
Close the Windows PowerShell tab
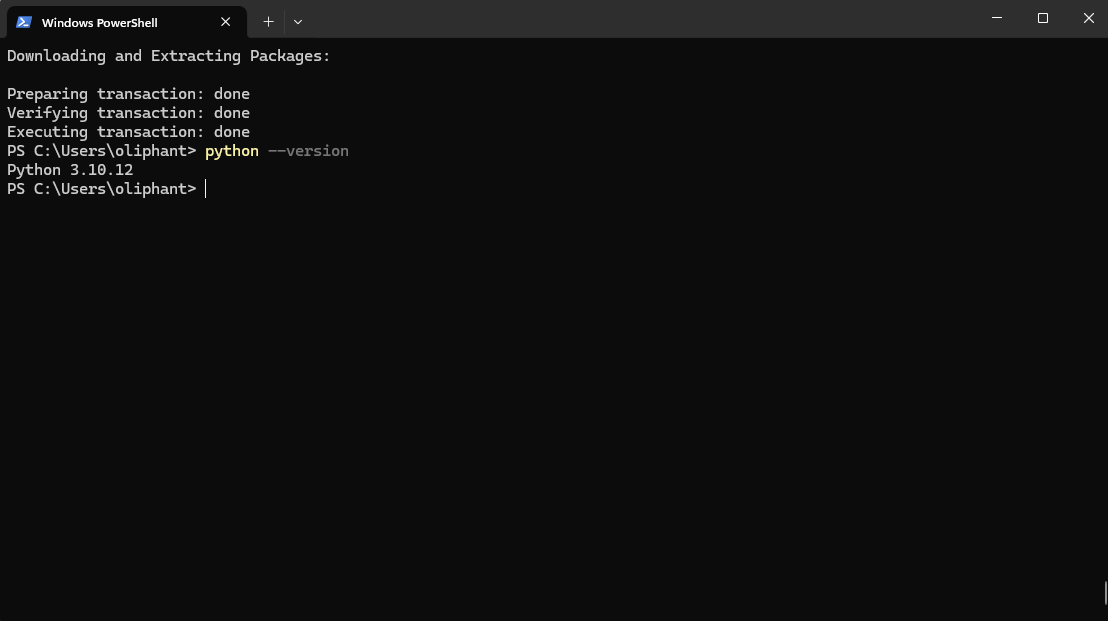[226, 22]
